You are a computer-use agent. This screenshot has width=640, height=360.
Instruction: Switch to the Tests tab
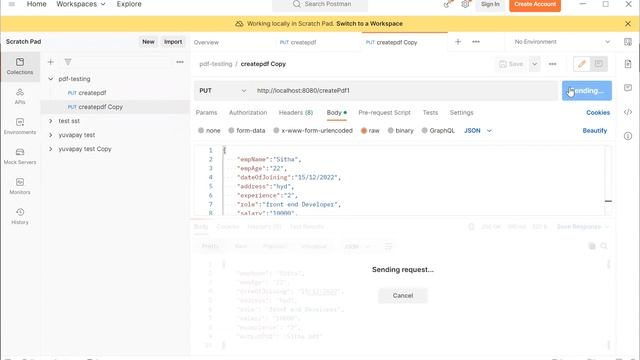[x=430, y=113]
